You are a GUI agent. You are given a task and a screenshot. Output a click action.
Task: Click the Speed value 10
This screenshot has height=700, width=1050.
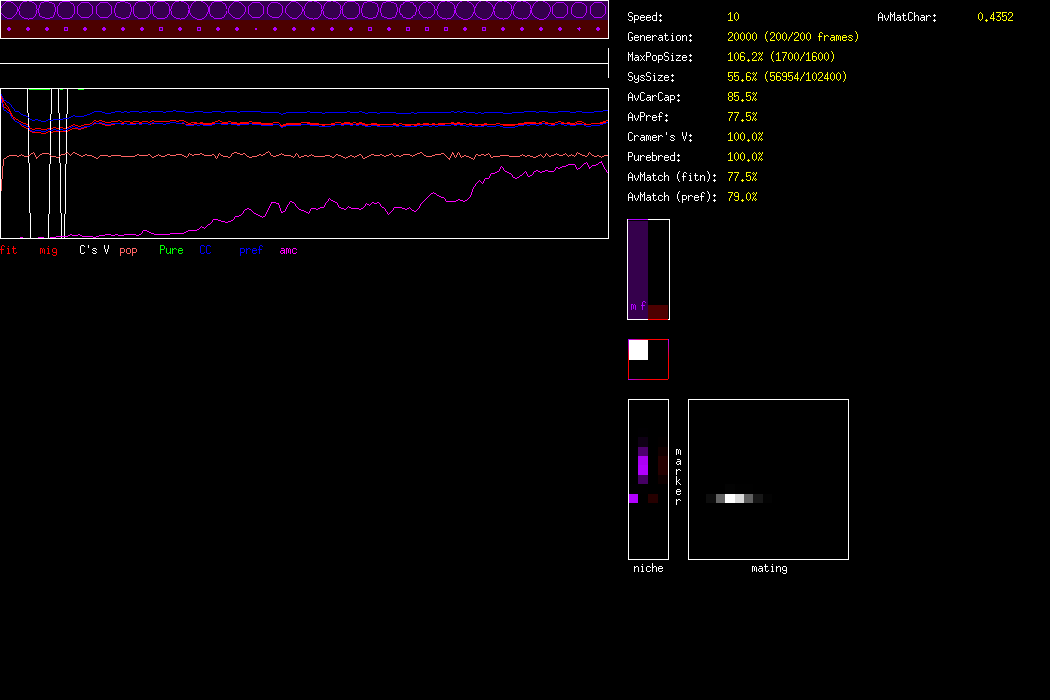733,17
